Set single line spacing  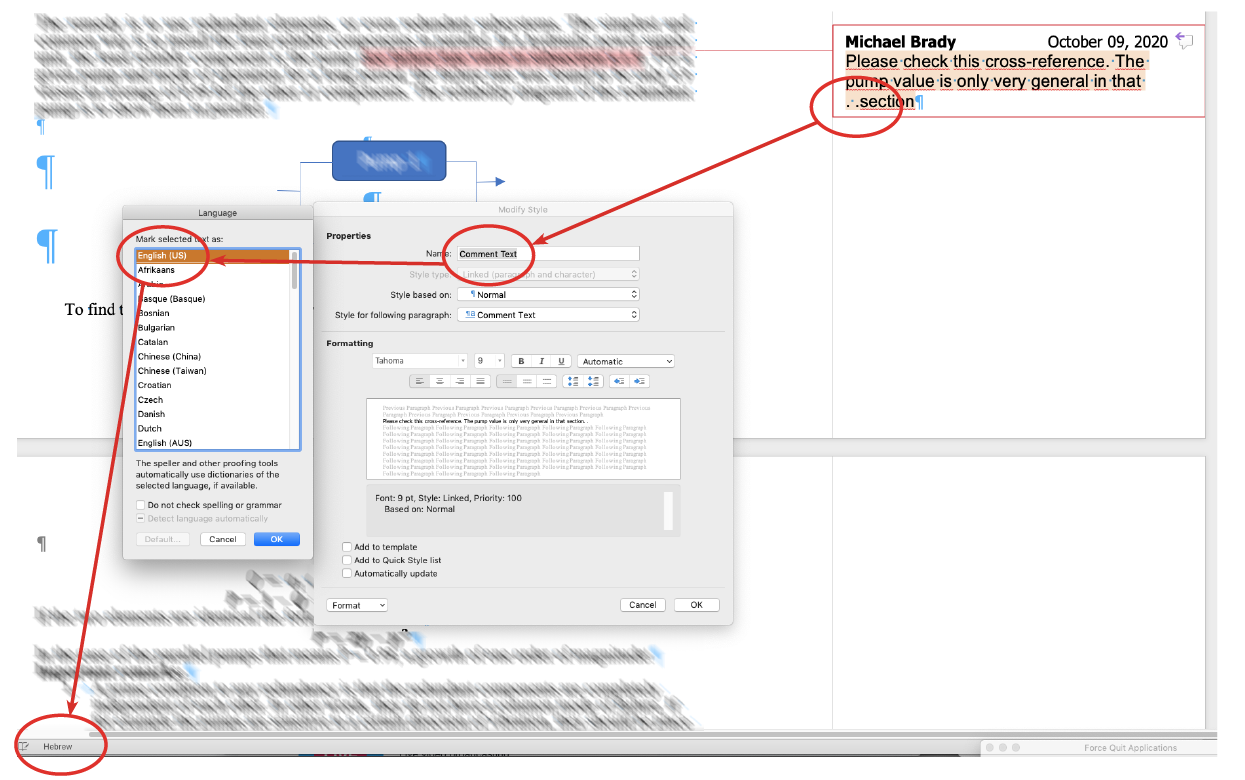tap(506, 381)
